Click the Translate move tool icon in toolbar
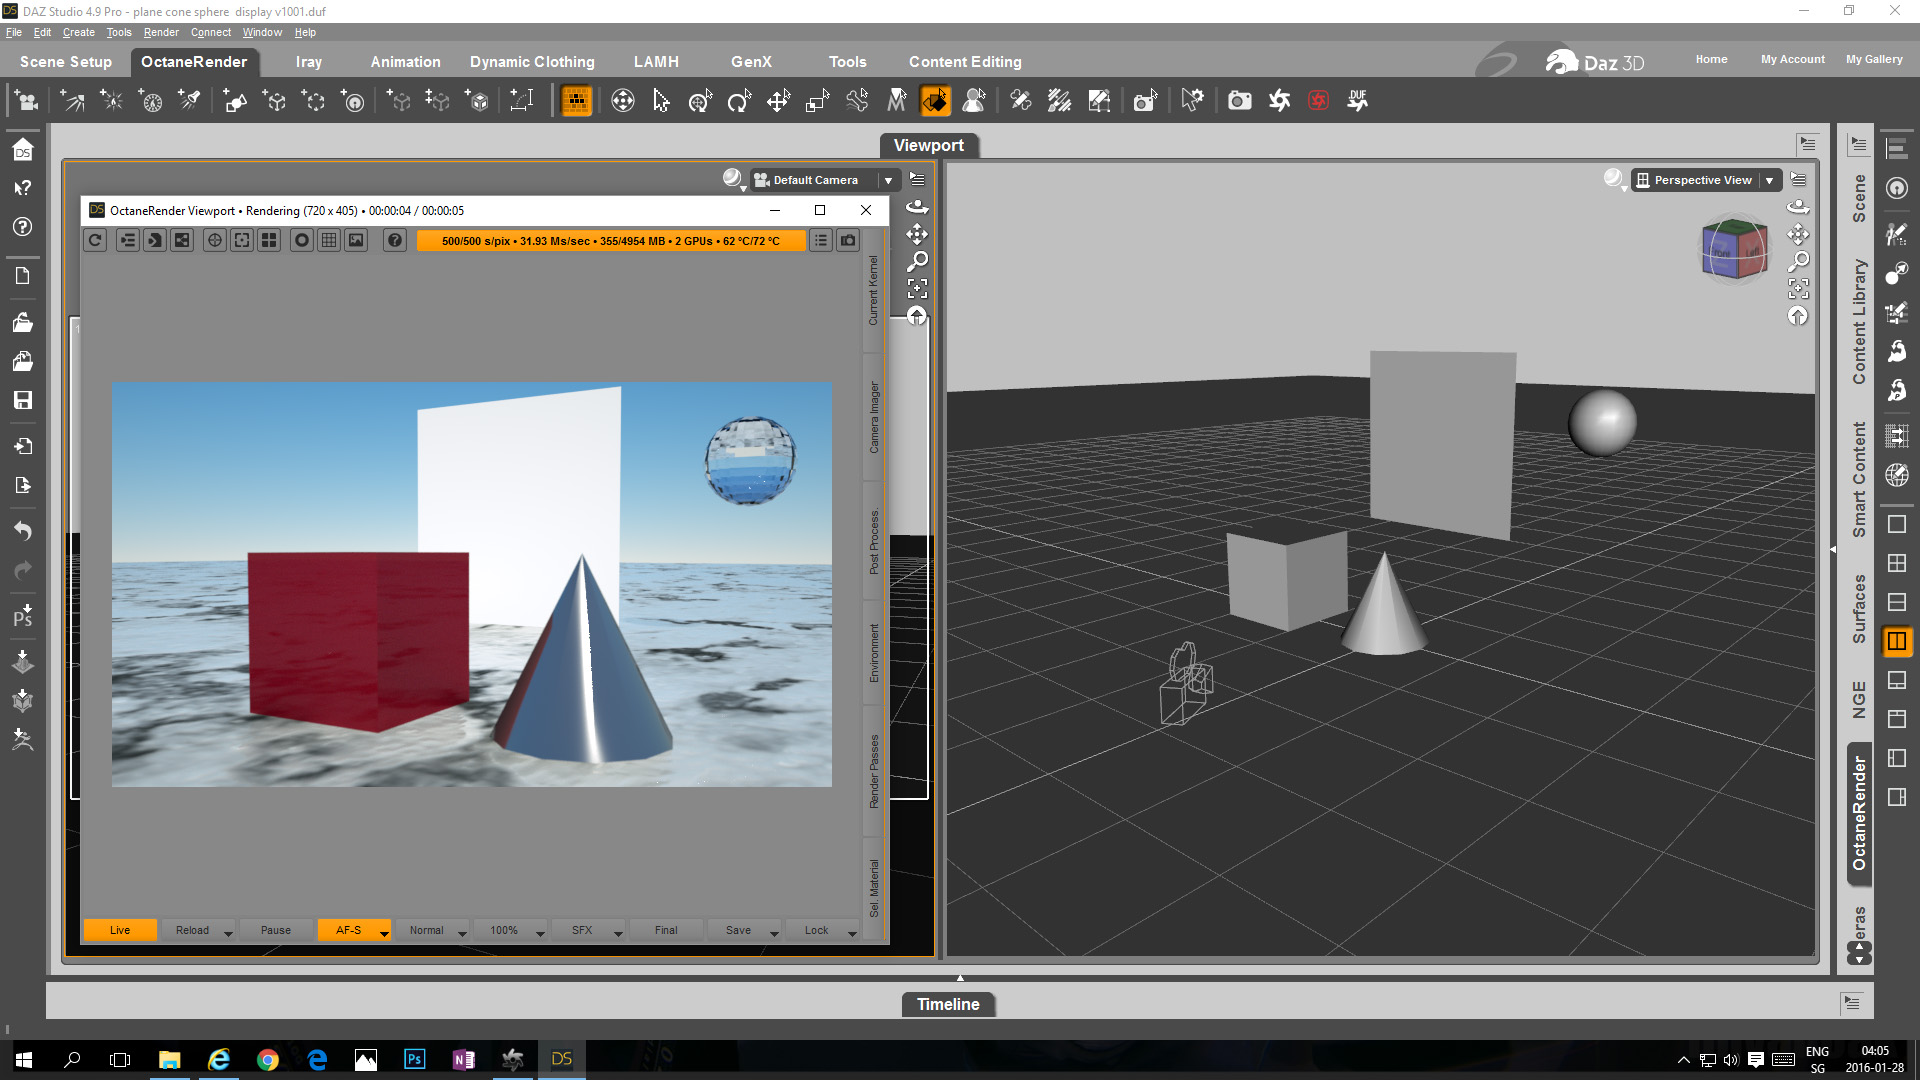The width and height of the screenshot is (1920, 1080). pyautogui.click(x=778, y=101)
